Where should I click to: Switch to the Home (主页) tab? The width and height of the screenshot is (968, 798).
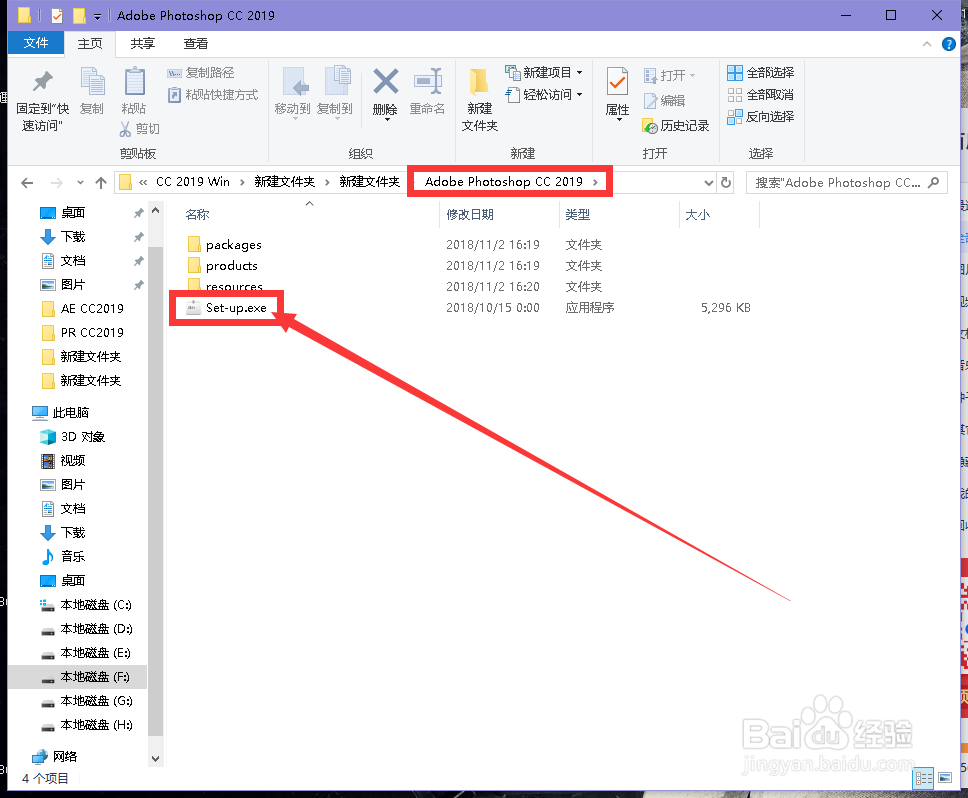(90, 43)
